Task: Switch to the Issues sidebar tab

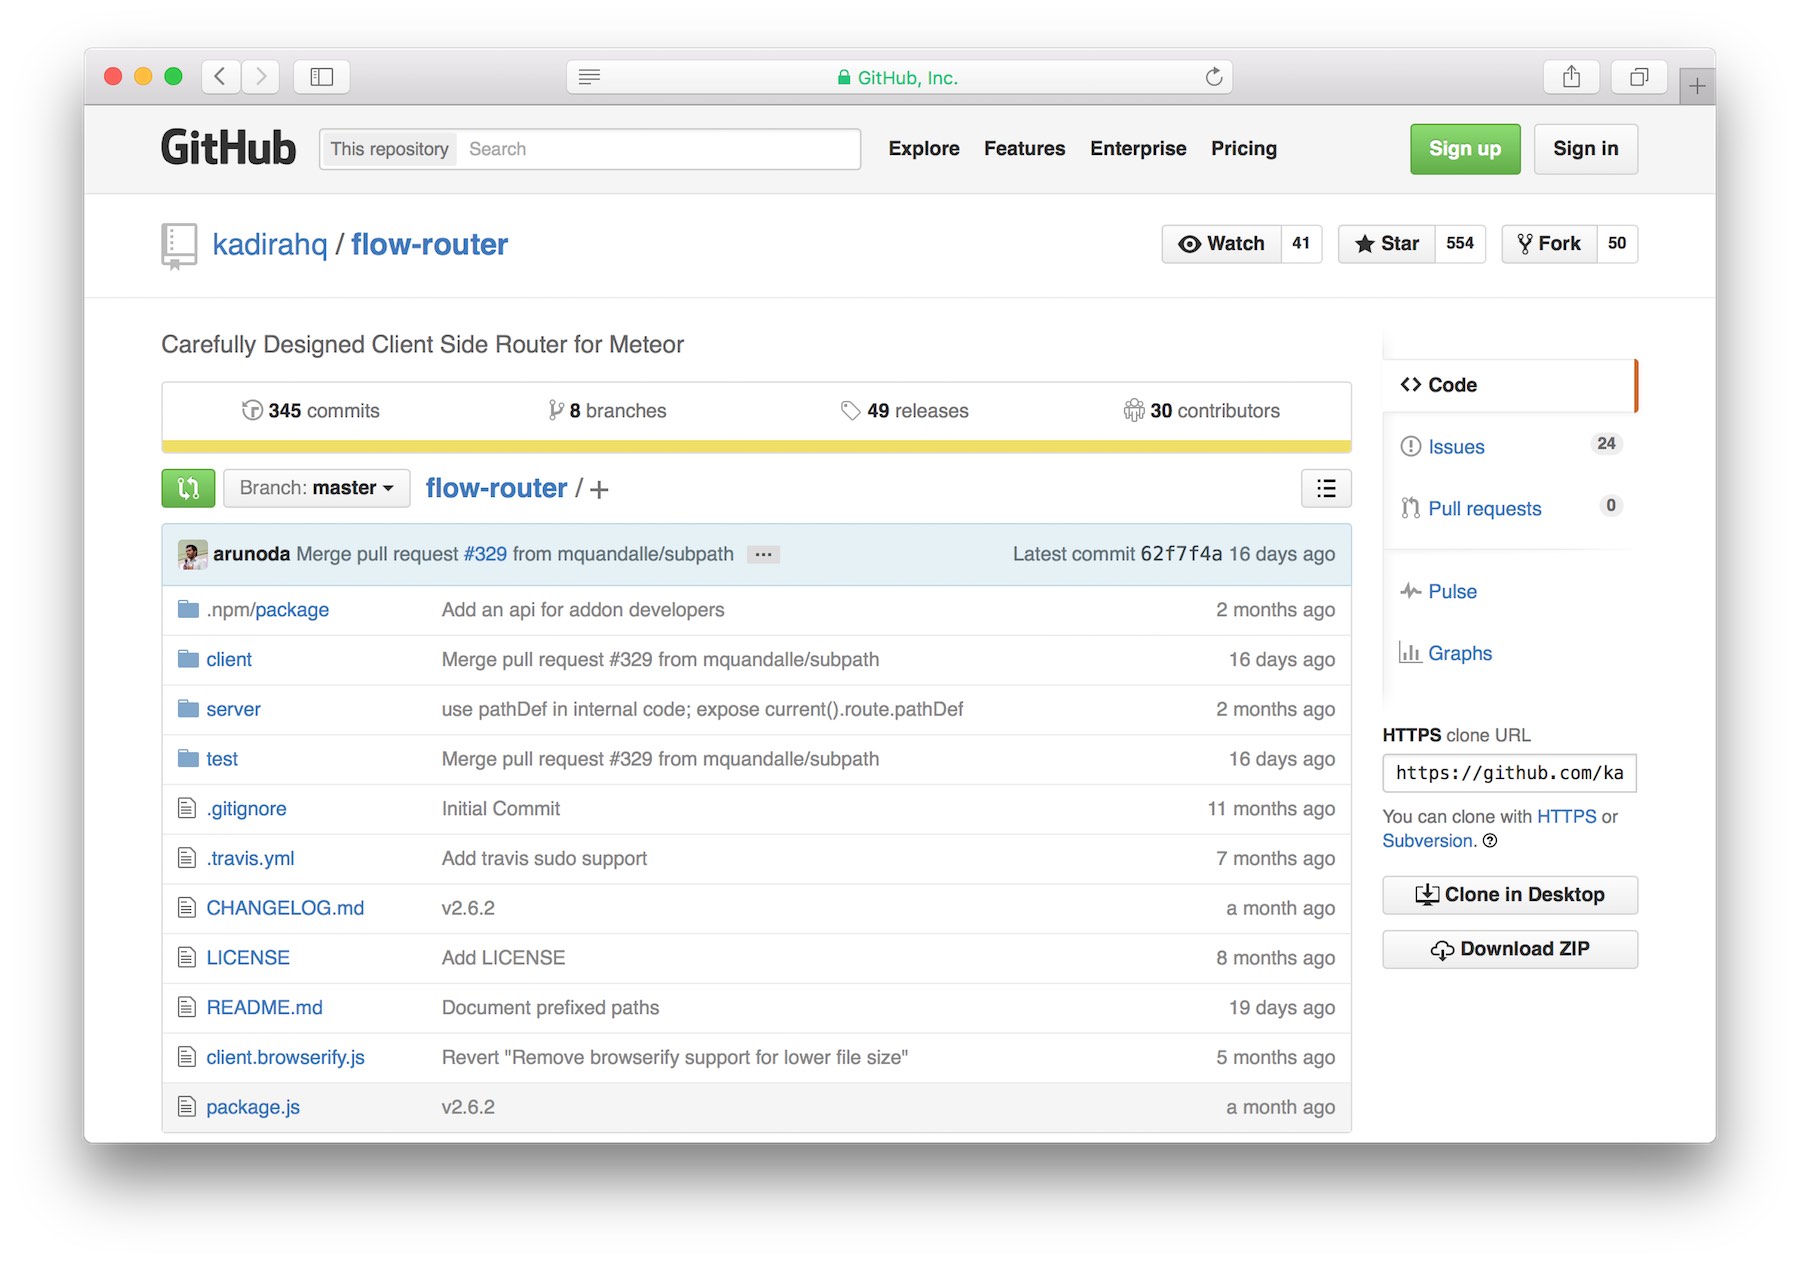Action: point(1455,447)
